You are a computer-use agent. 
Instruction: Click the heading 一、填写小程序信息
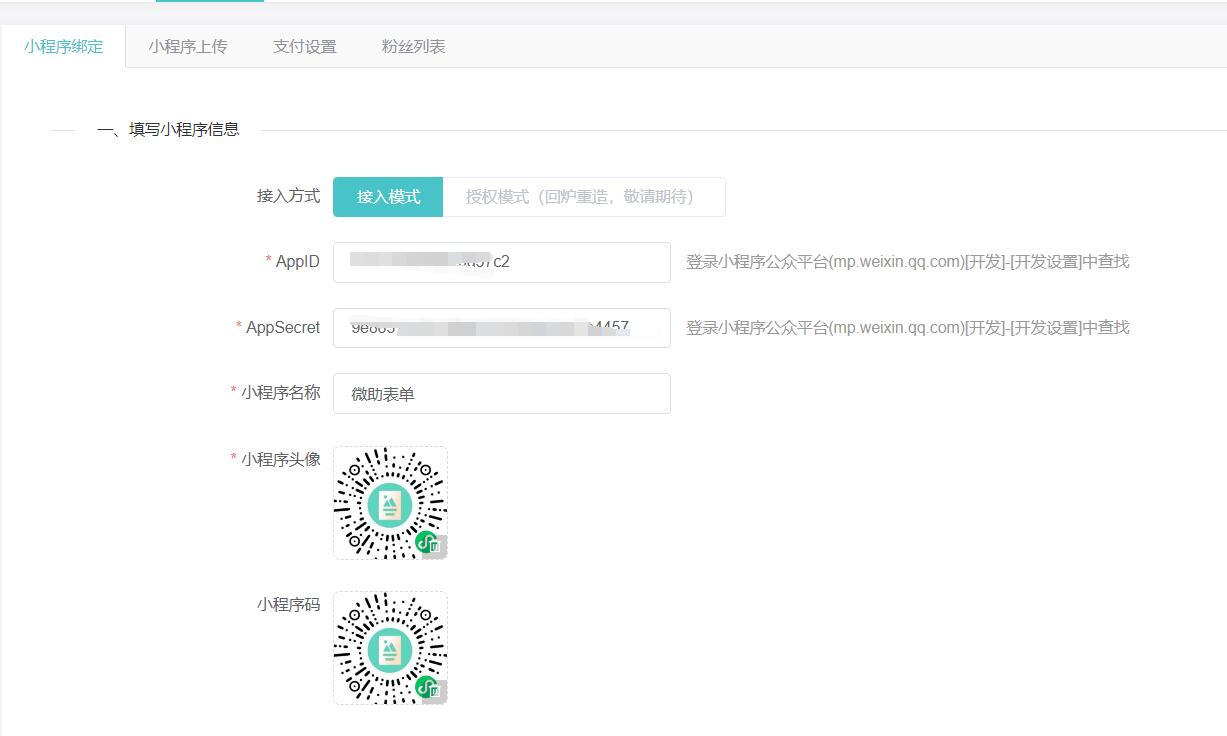pos(168,129)
